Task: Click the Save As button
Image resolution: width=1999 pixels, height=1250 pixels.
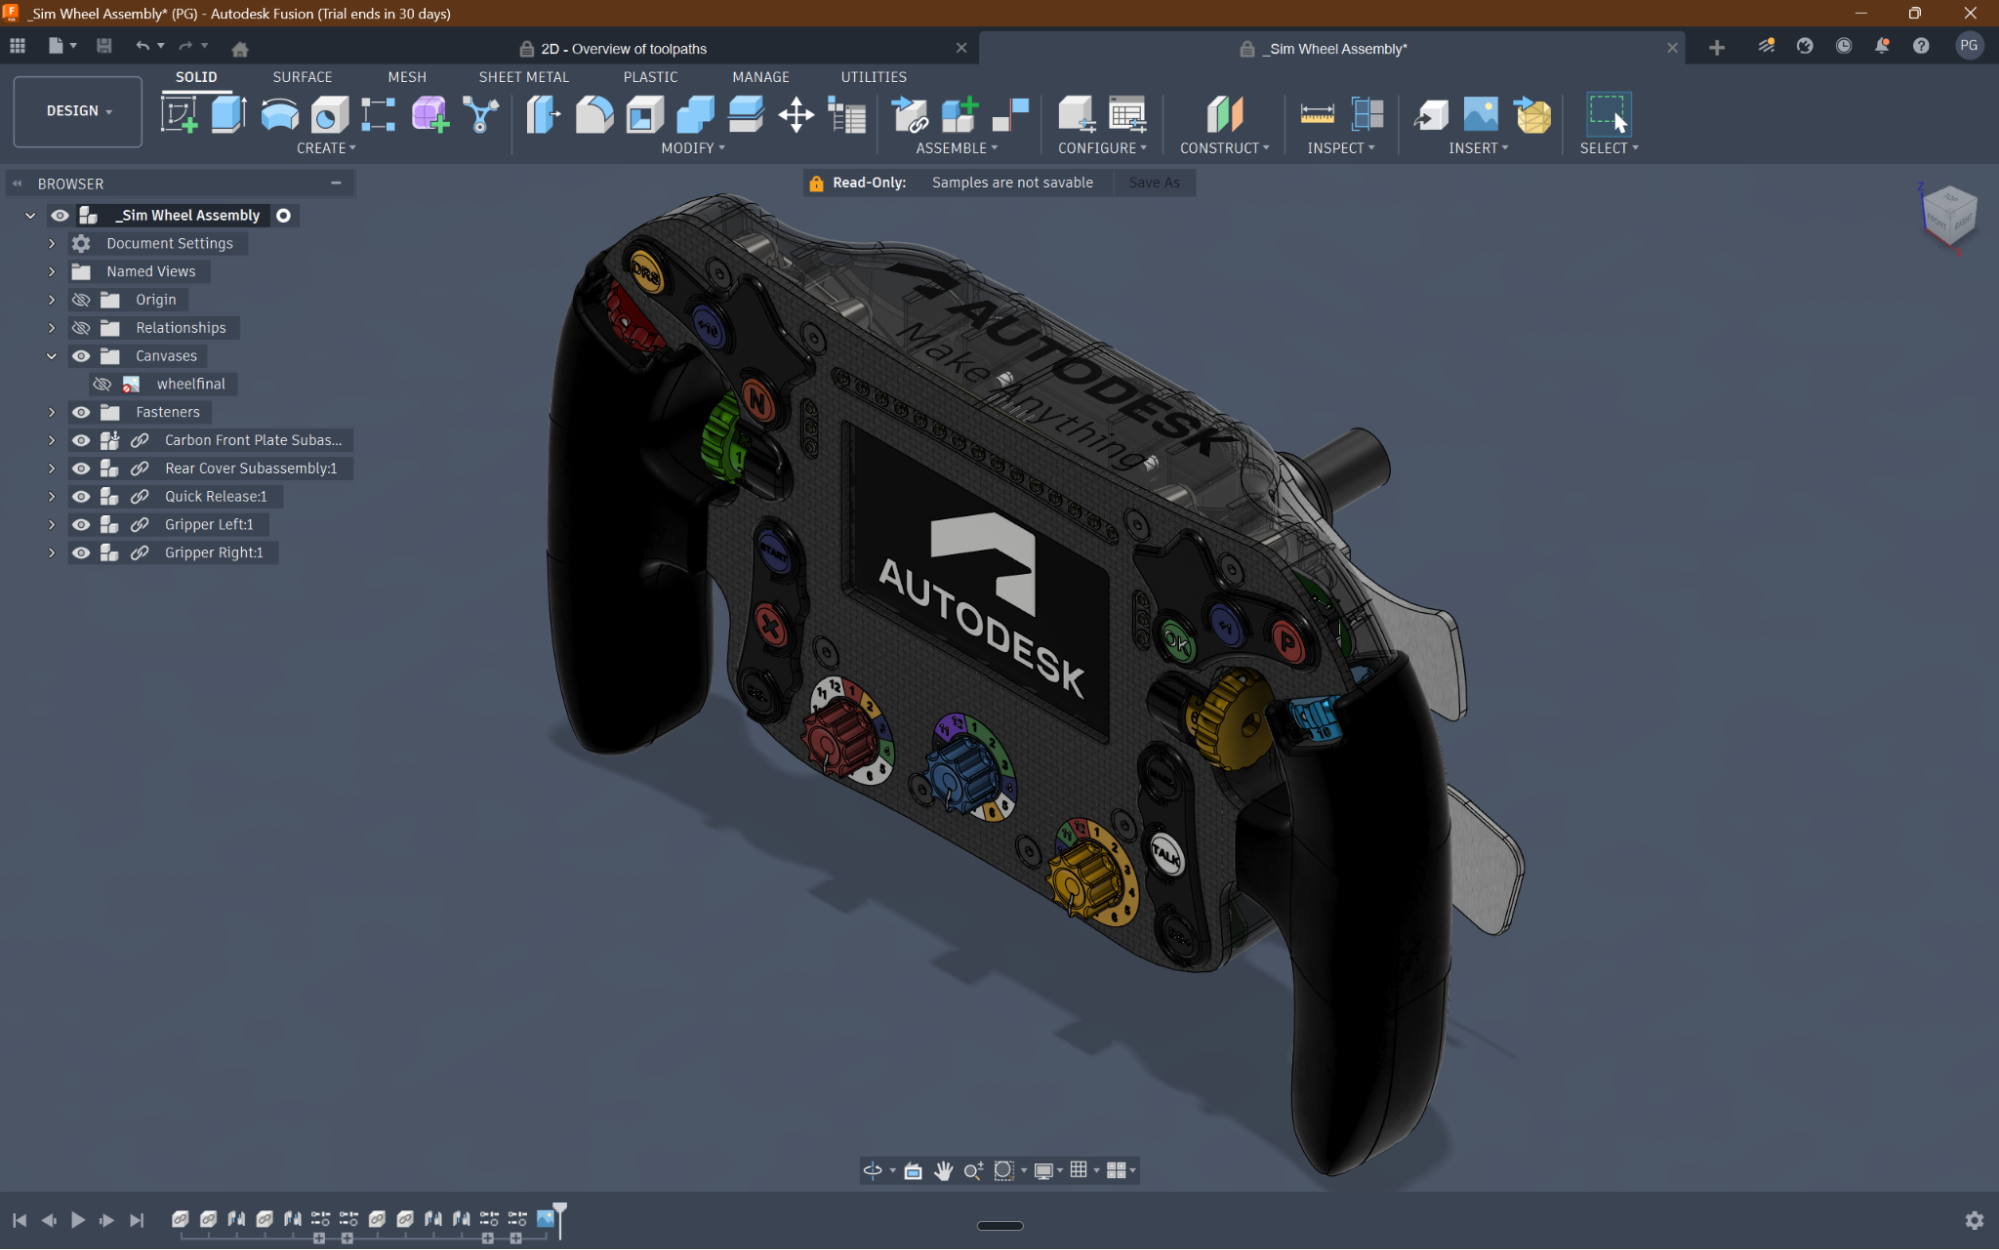Action: (1154, 182)
